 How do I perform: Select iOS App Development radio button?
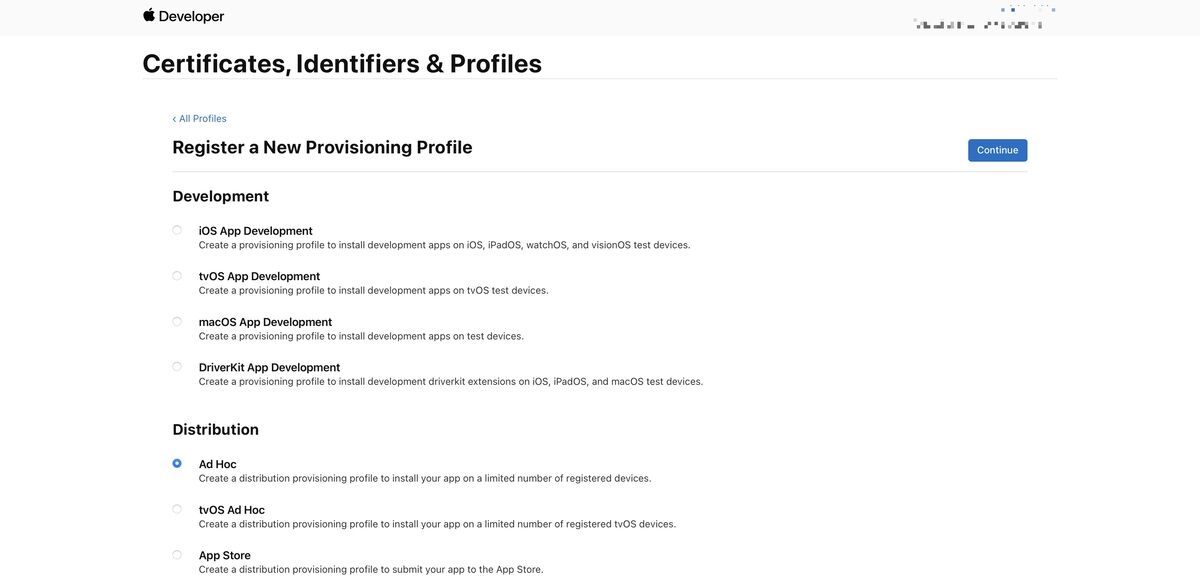coord(177,230)
